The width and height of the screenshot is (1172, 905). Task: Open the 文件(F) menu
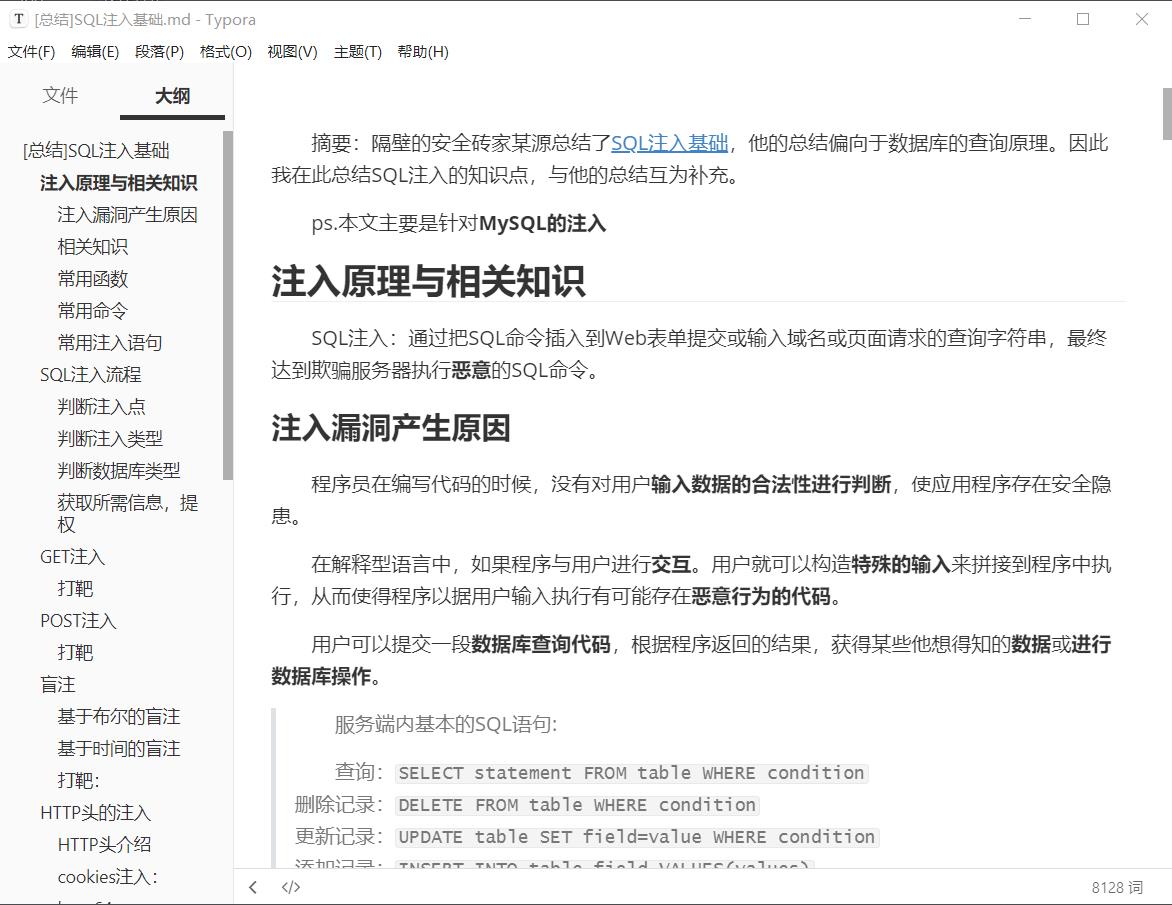click(x=31, y=52)
